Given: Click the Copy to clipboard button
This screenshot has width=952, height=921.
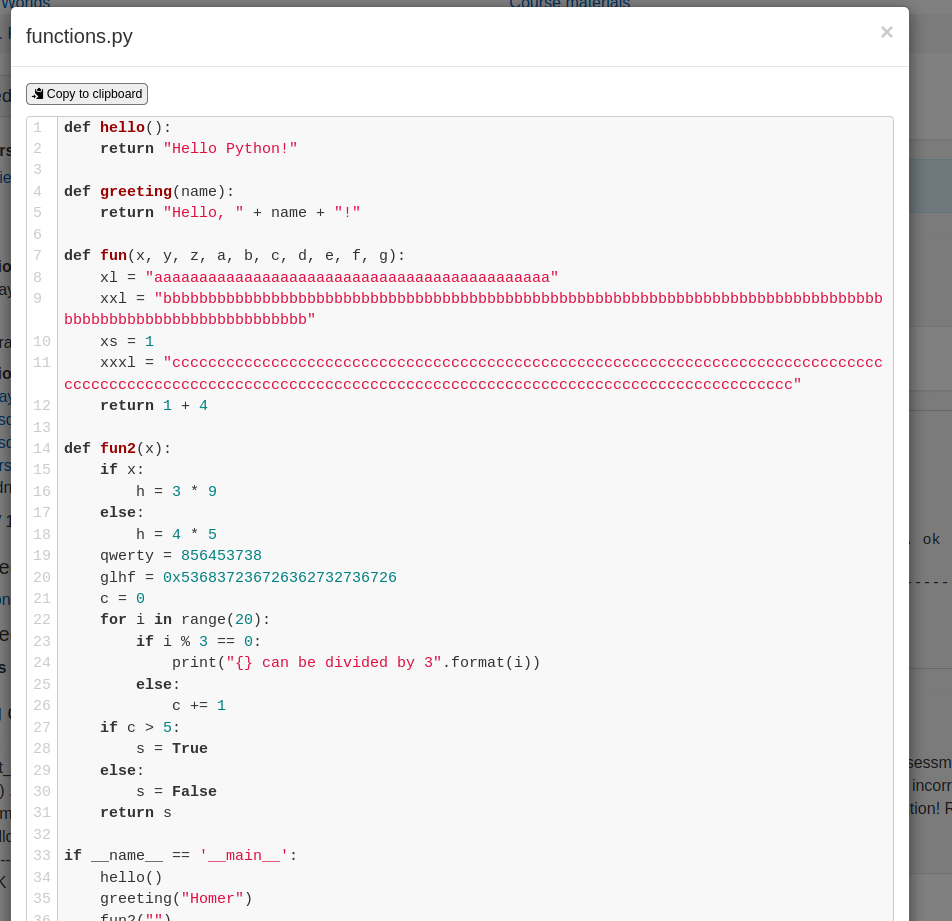Looking at the screenshot, I should [86, 93].
